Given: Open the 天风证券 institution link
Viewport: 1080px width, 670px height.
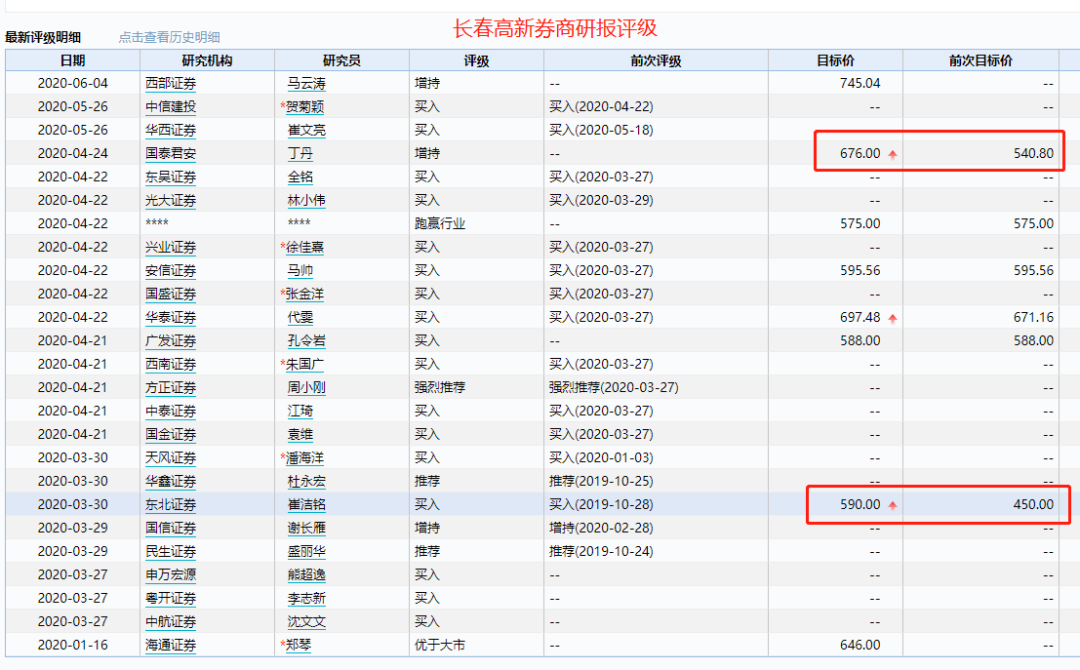Looking at the screenshot, I should pyautogui.click(x=171, y=458).
